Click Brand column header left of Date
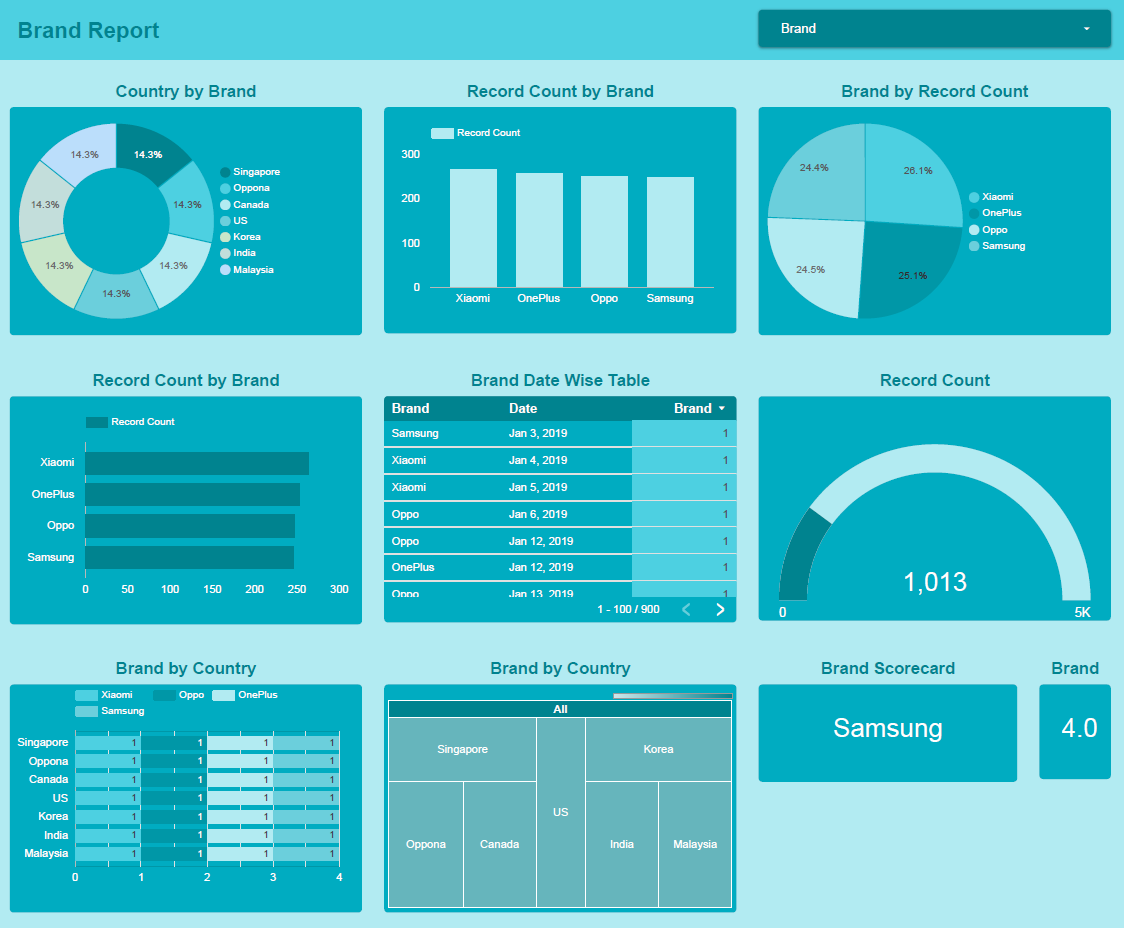The height and width of the screenshot is (928, 1124). (410, 408)
